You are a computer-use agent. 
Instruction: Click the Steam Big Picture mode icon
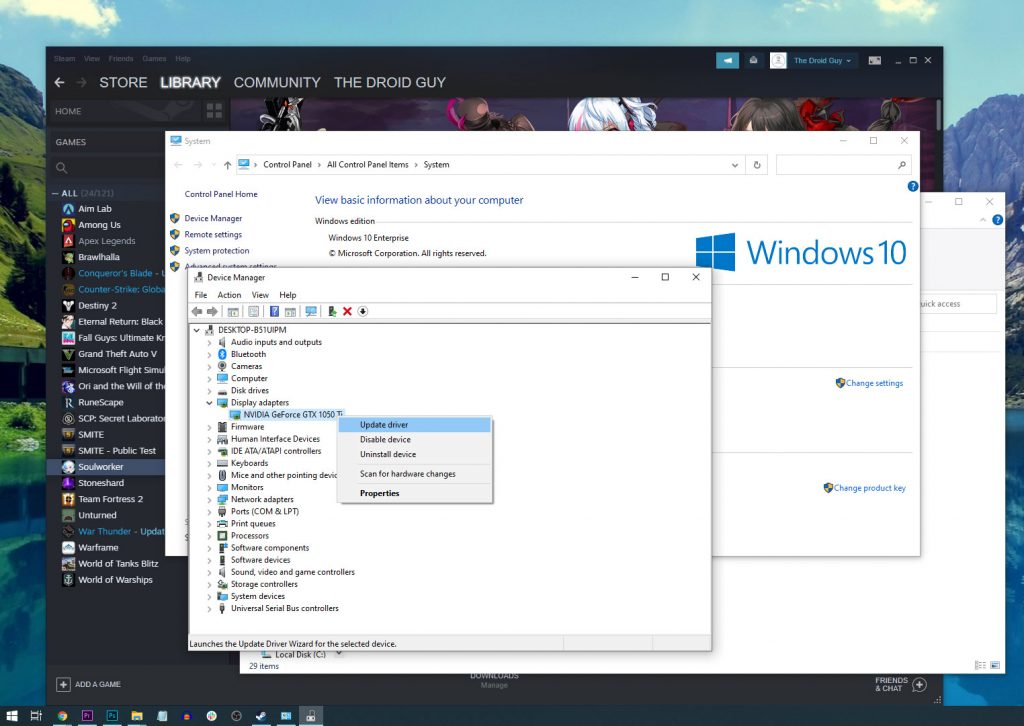(874, 61)
